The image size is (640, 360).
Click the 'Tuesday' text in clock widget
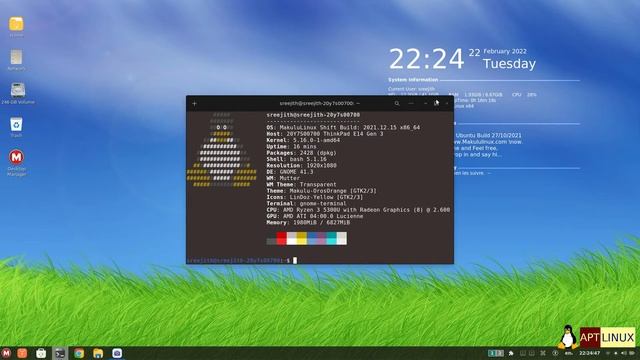pyautogui.click(x=509, y=64)
